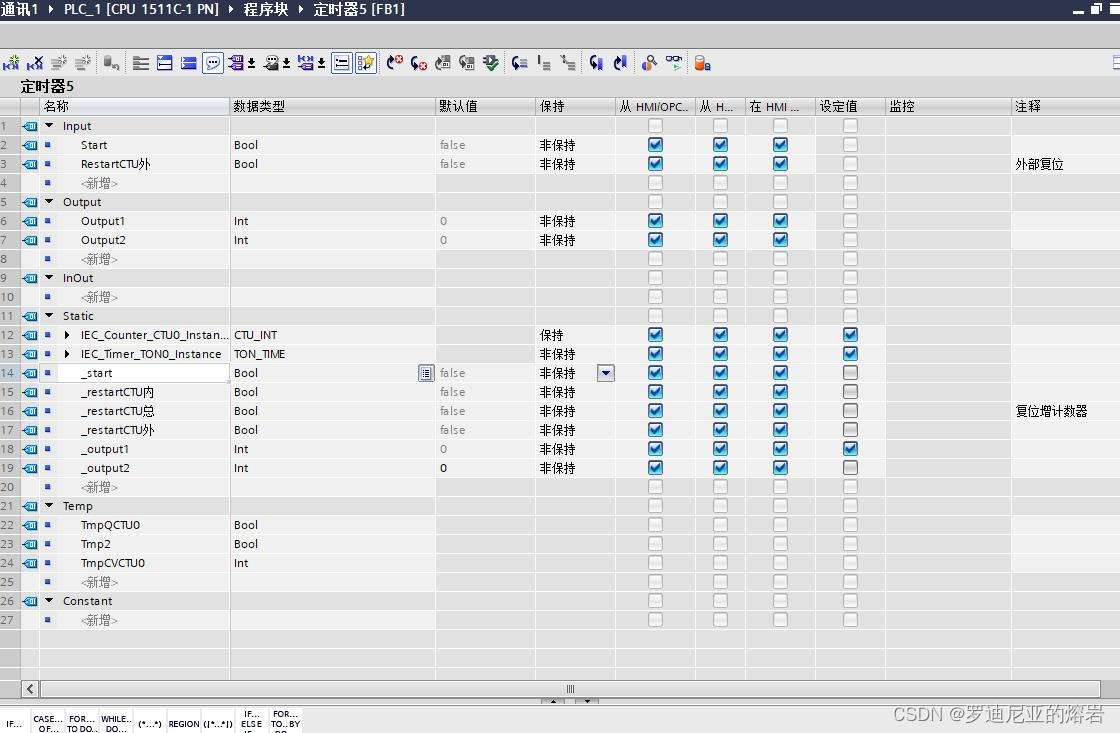
Task: Click the curved arrow with red X icon
Action: [394, 63]
